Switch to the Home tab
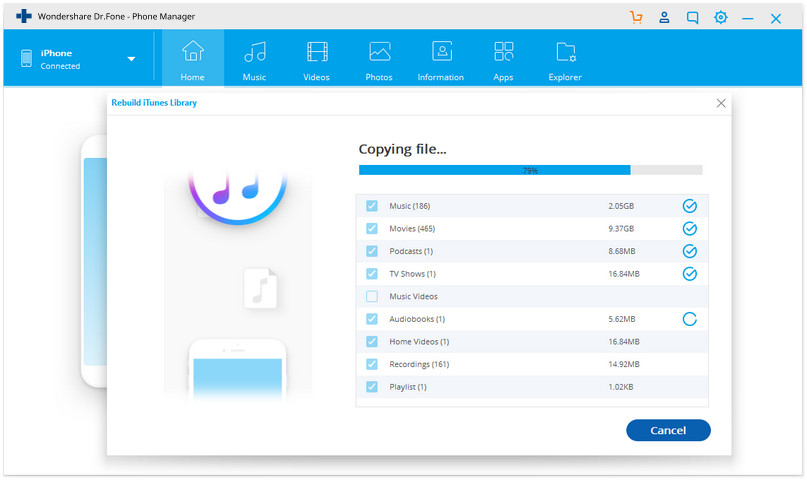Viewport: 807px width, 480px height. click(x=192, y=58)
